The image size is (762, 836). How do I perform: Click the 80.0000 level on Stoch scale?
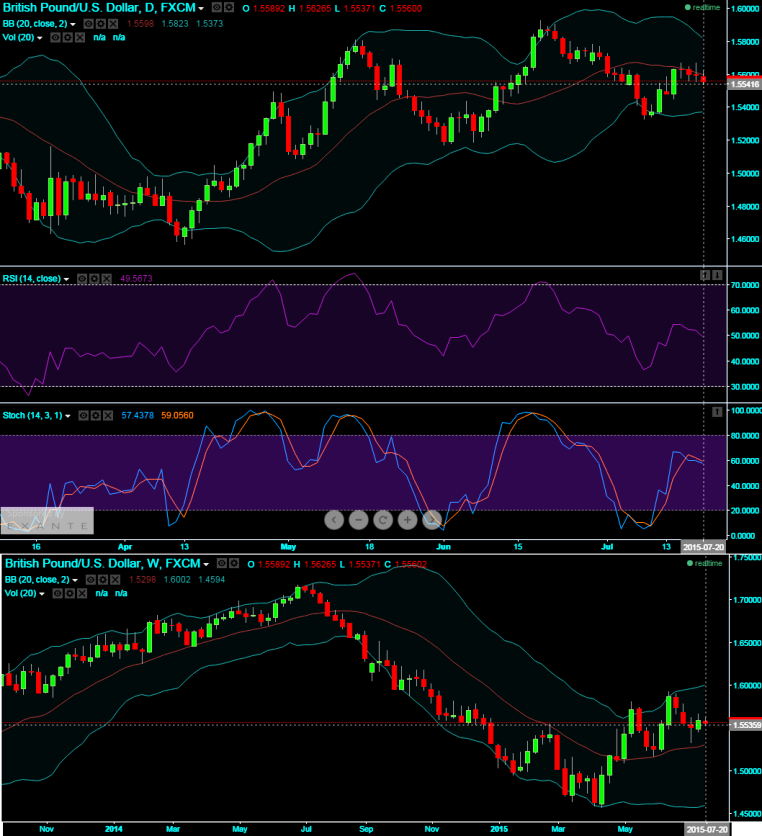[x=745, y=436]
